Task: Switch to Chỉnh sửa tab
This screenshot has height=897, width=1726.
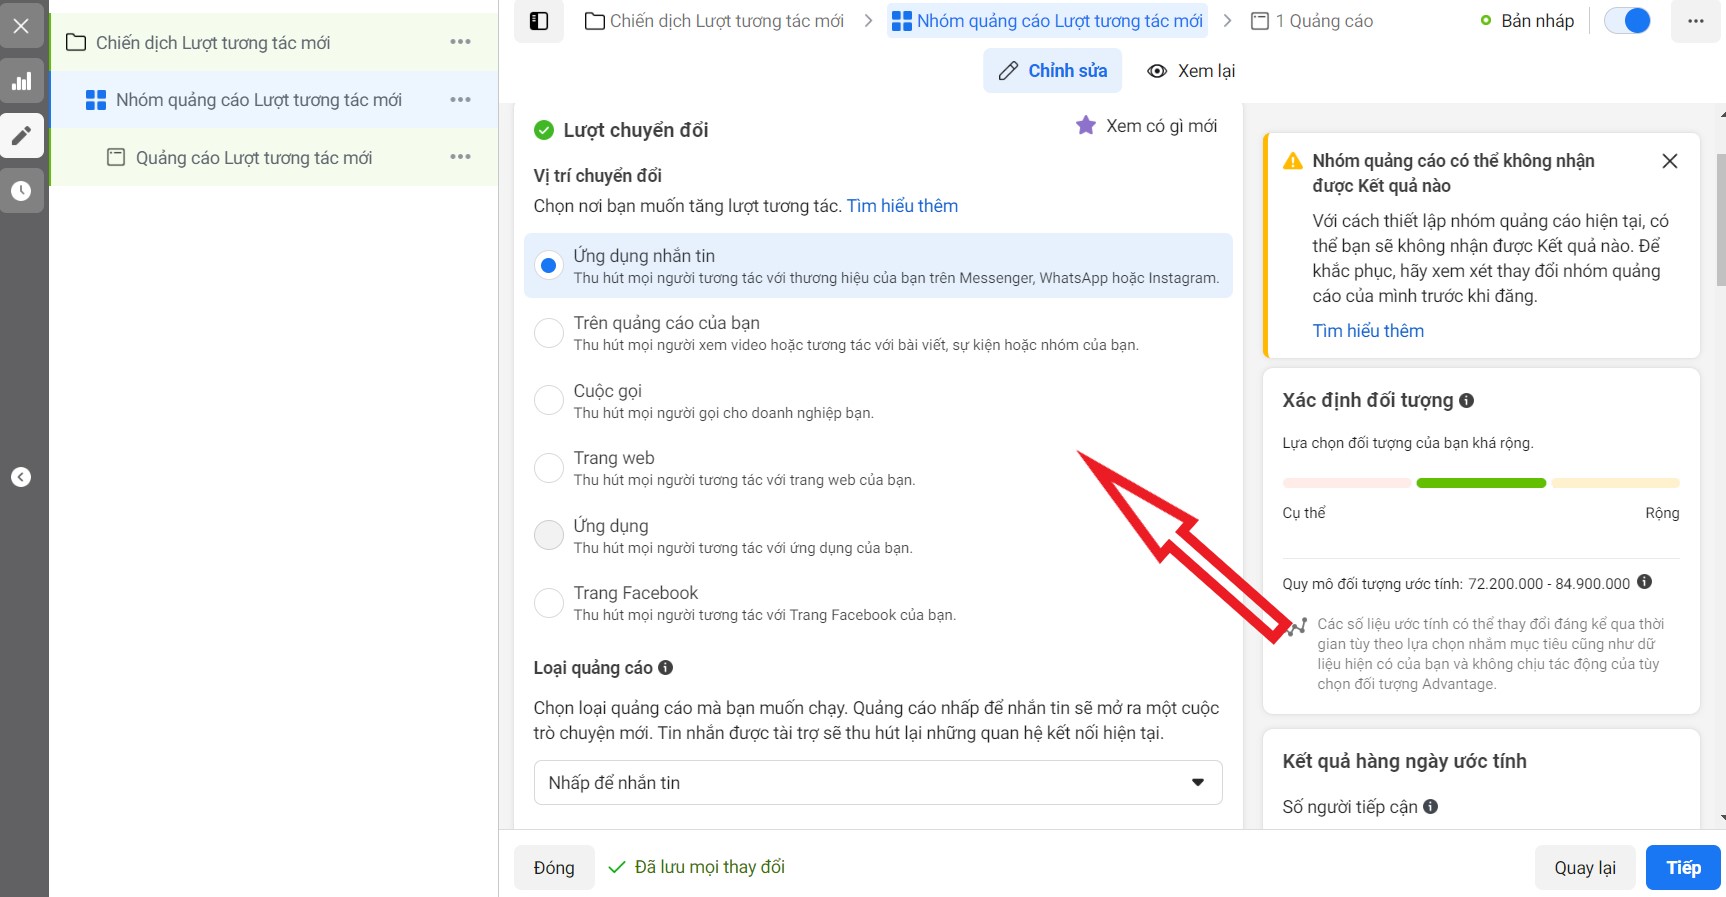Action: [x=1052, y=71]
